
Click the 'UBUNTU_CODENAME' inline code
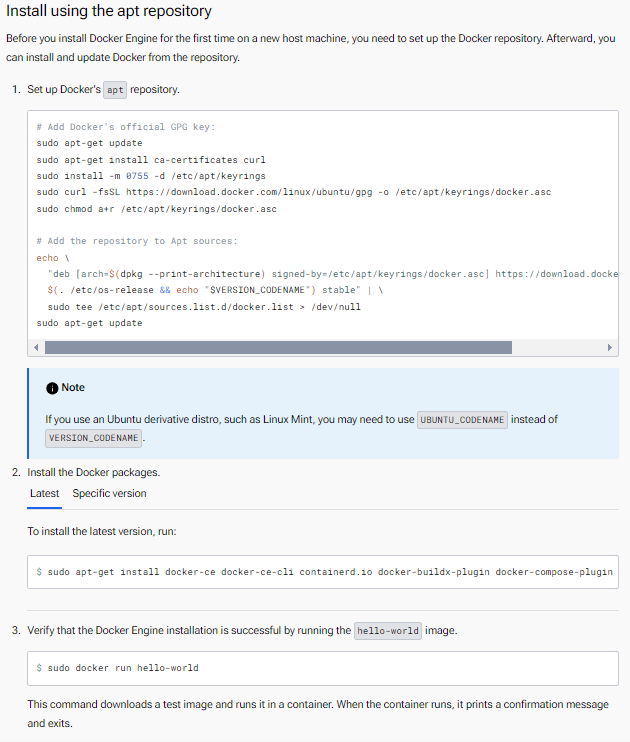coord(462,420)
